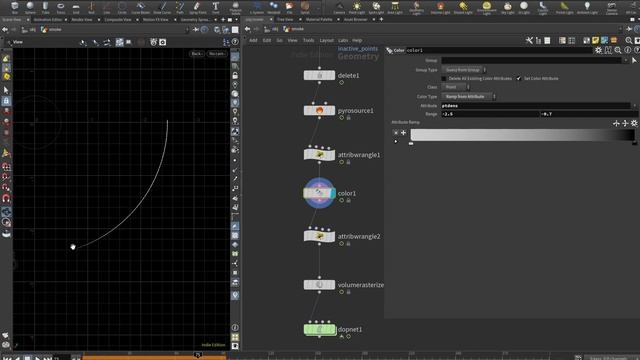Select the Spray Paint shelf tool
The image size is (640, 360).
(198, 7)
